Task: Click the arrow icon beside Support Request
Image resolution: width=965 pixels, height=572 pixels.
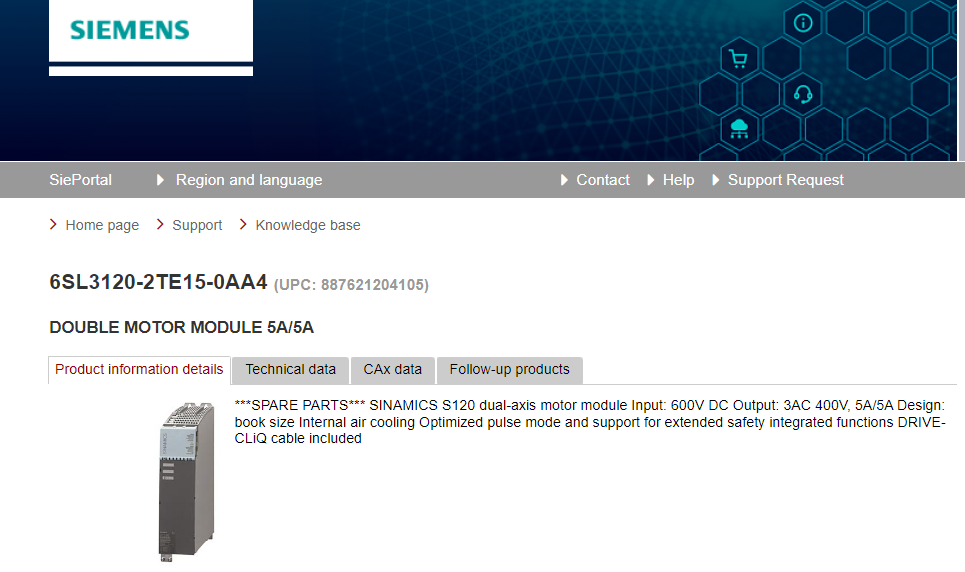Action: click(716, 180)
